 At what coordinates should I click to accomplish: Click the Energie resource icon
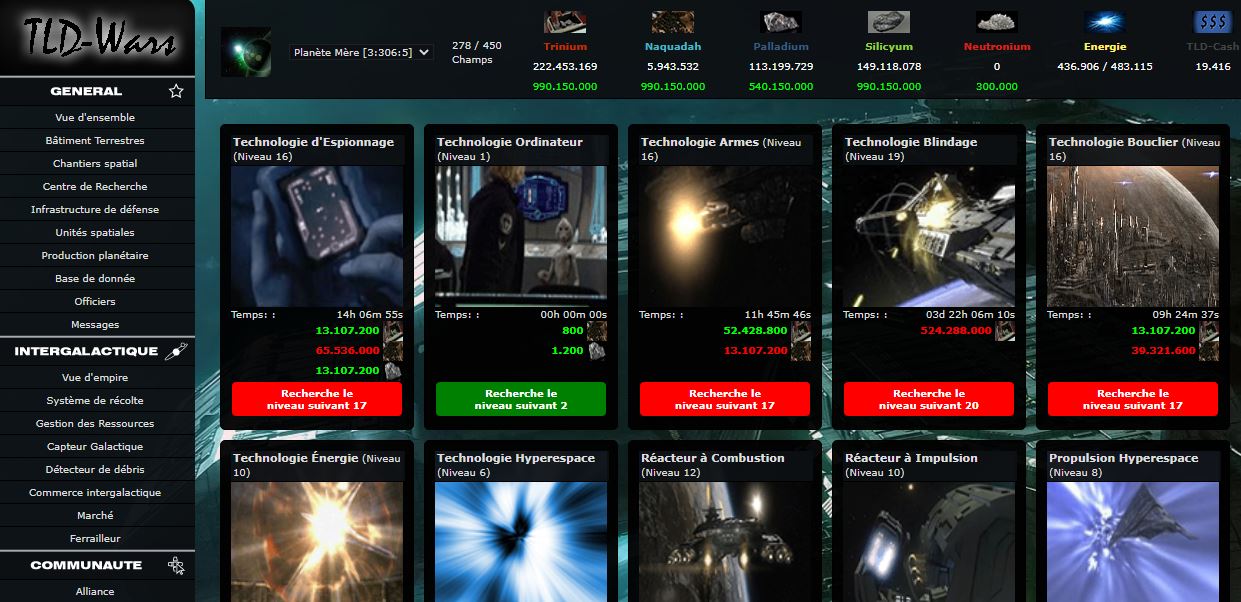[1104, 22]
